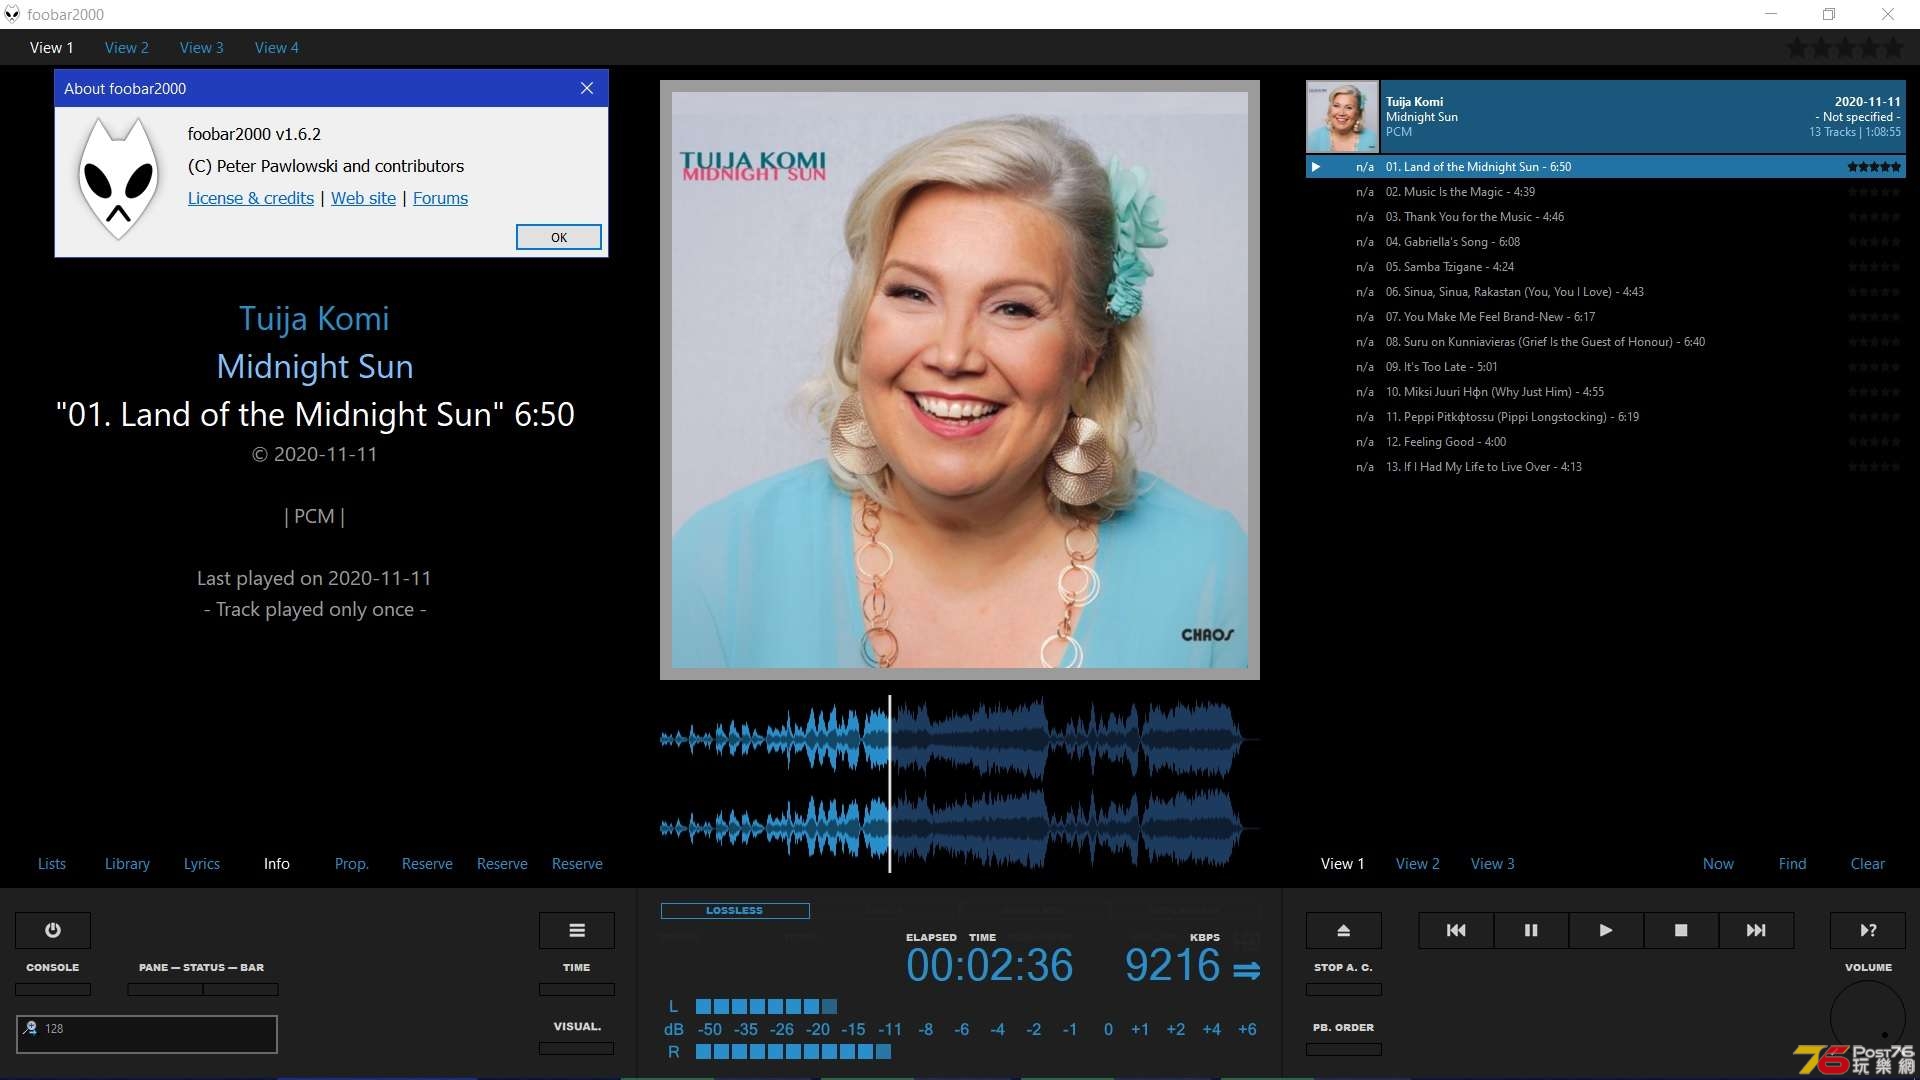Click the playing indicator arrow on track 01
1920x1080 pixels.
[x=1316, y=167]
